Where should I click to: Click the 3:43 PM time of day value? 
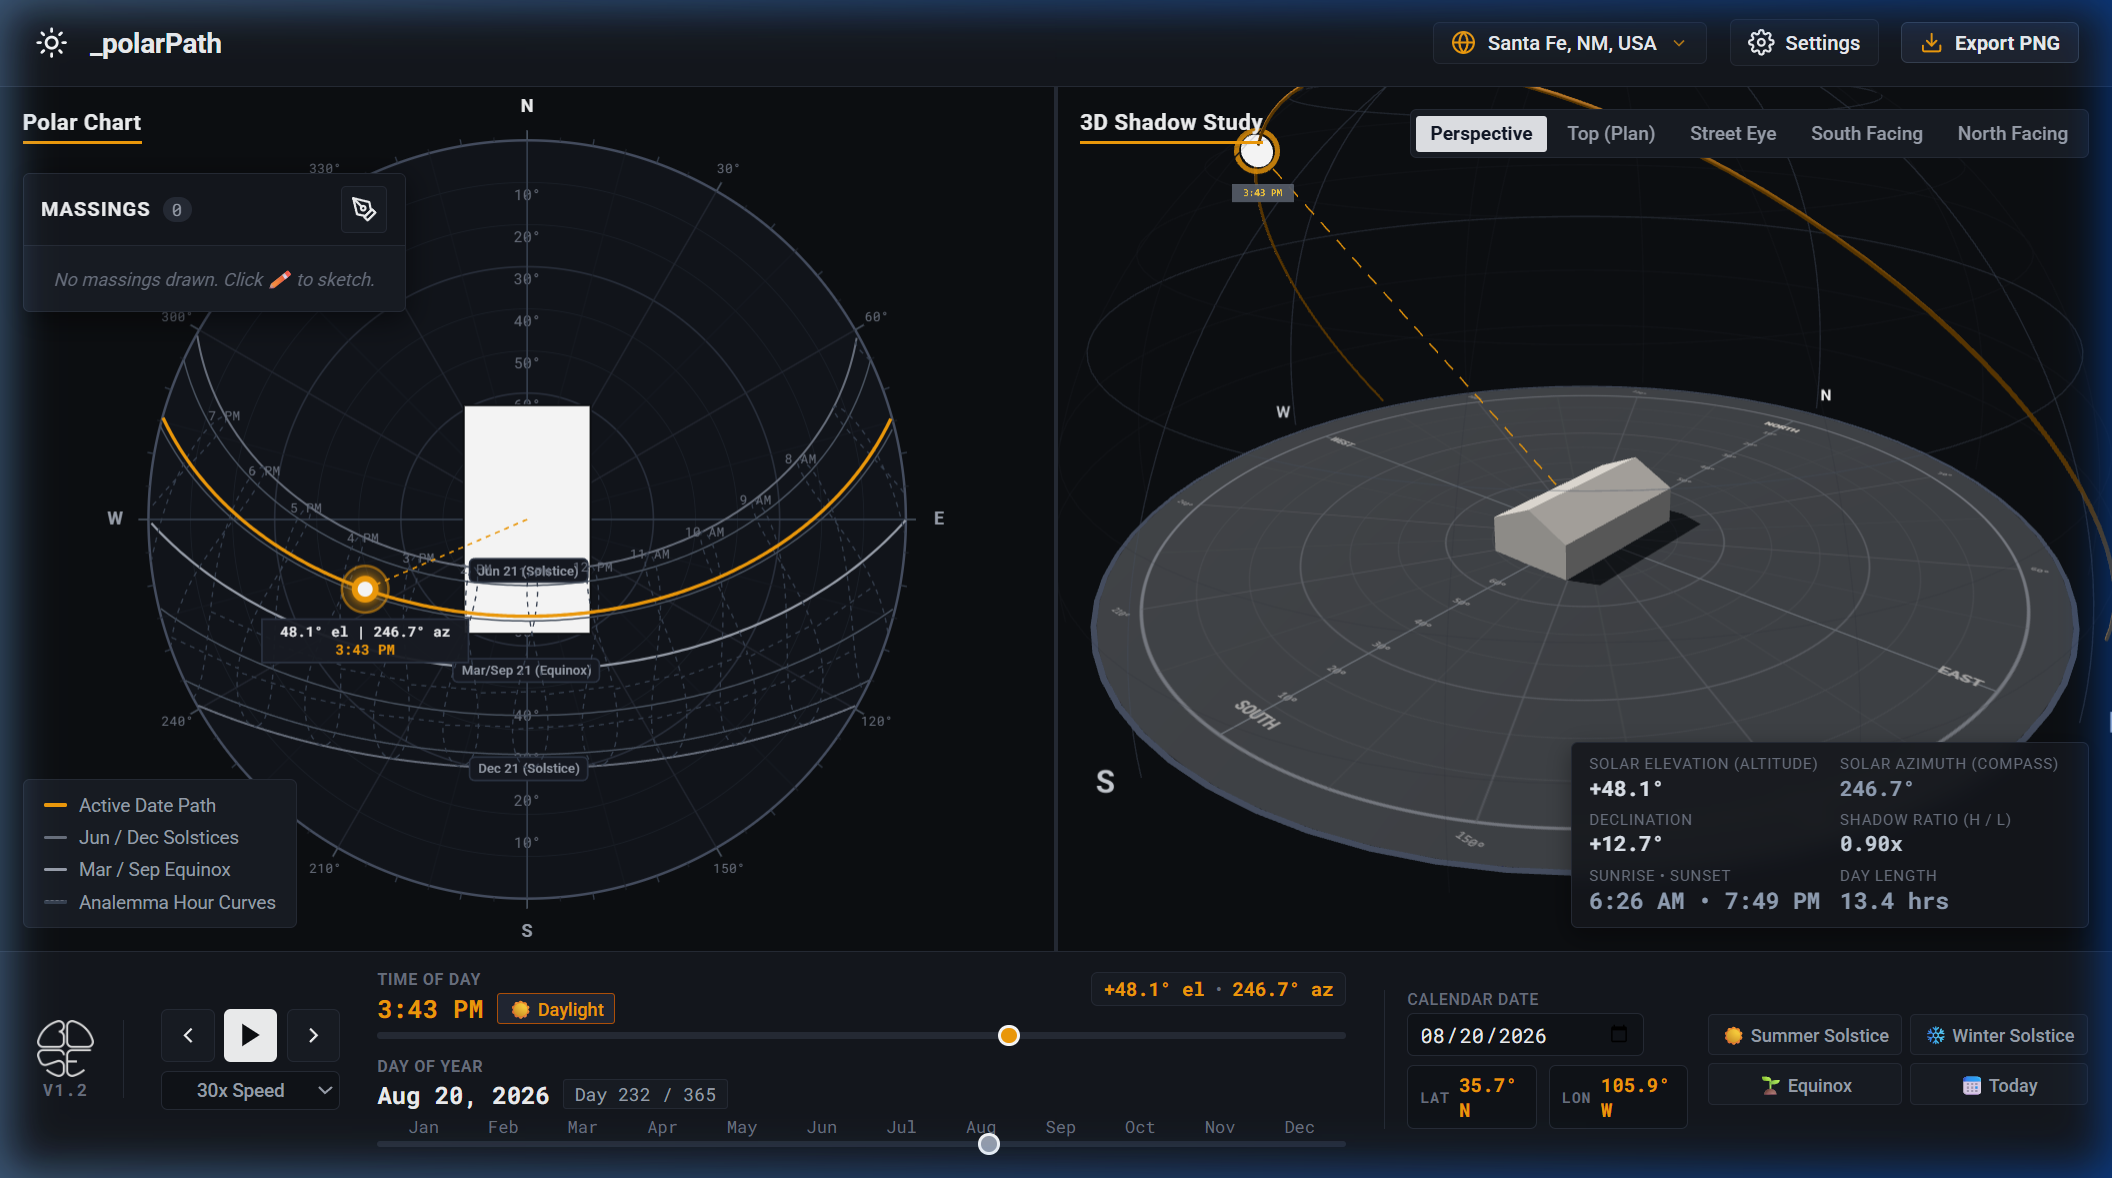pyautogui.click(x=430, y=1010)
